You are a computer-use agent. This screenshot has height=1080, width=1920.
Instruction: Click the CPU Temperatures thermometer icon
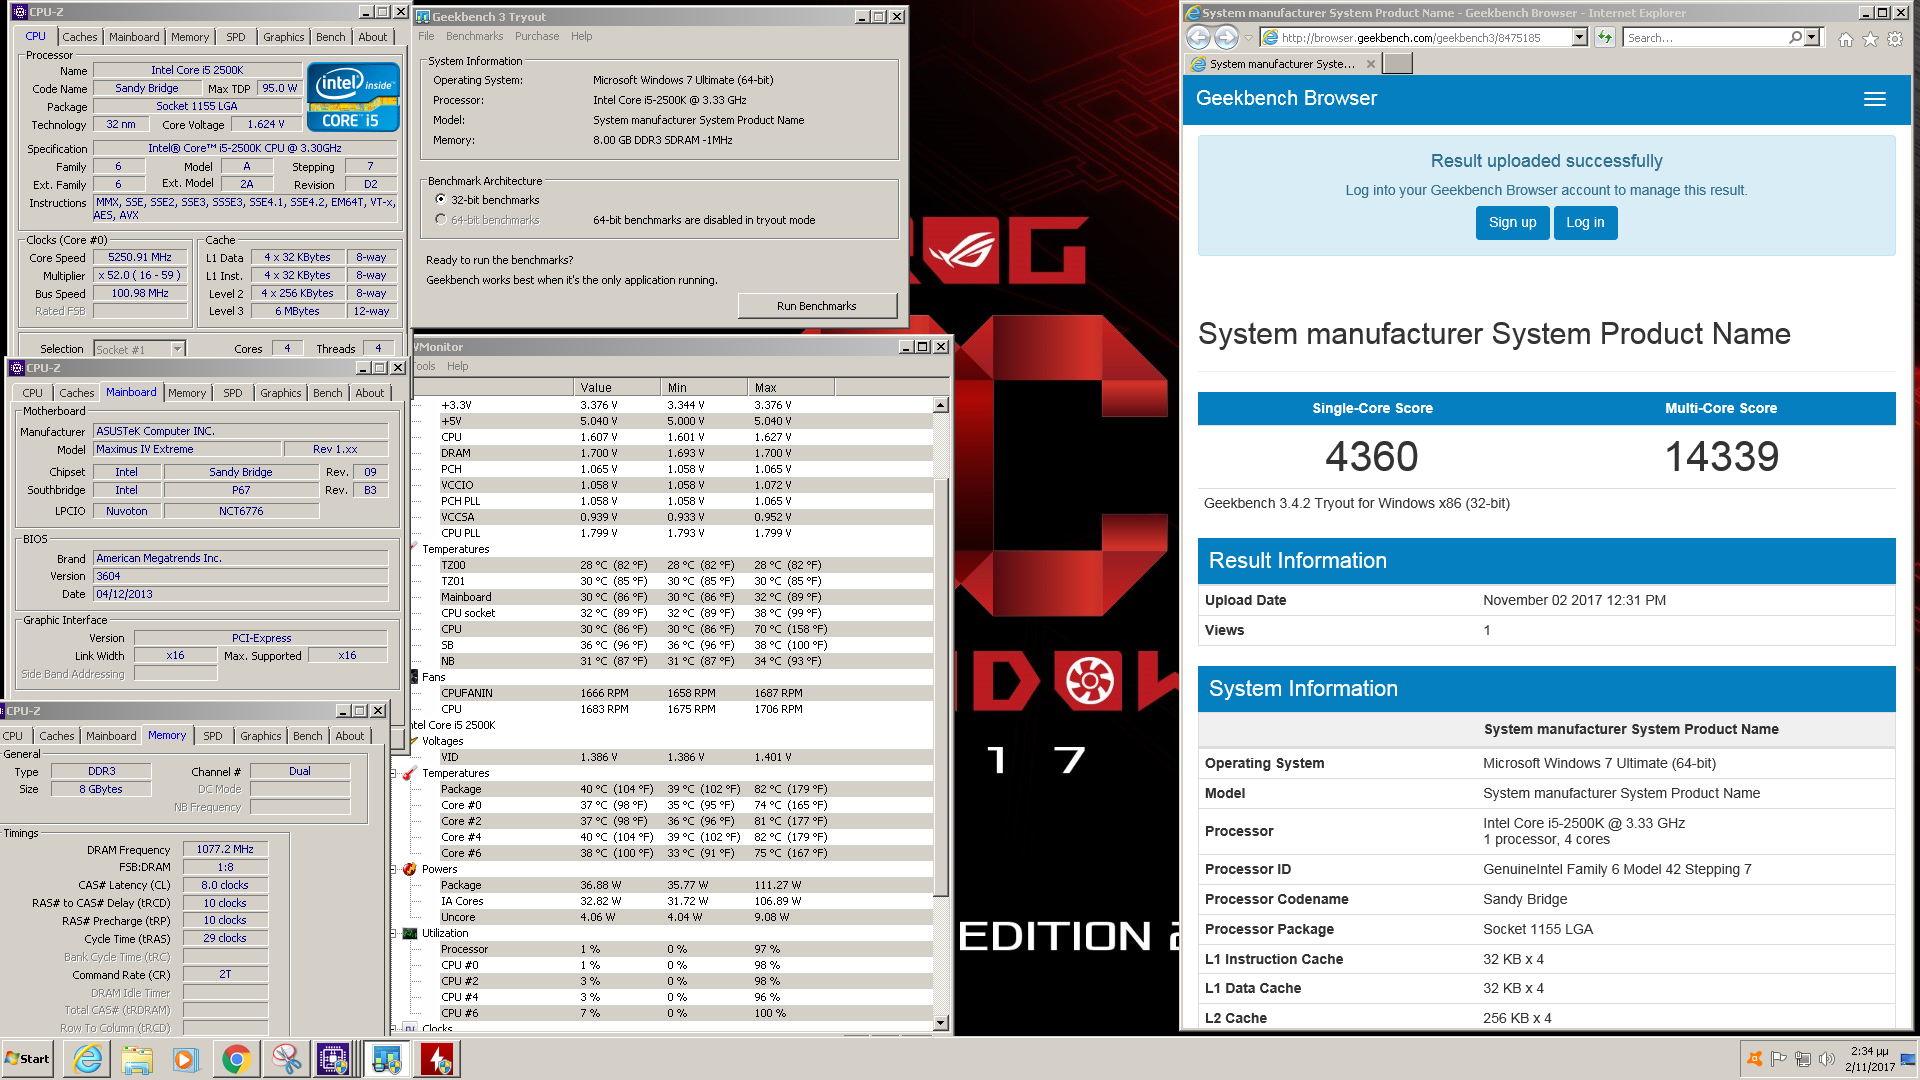click(409, 773)
